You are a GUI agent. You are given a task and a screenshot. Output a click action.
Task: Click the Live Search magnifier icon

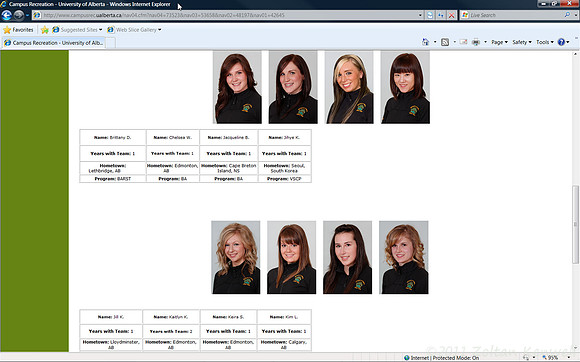(567, 15)
